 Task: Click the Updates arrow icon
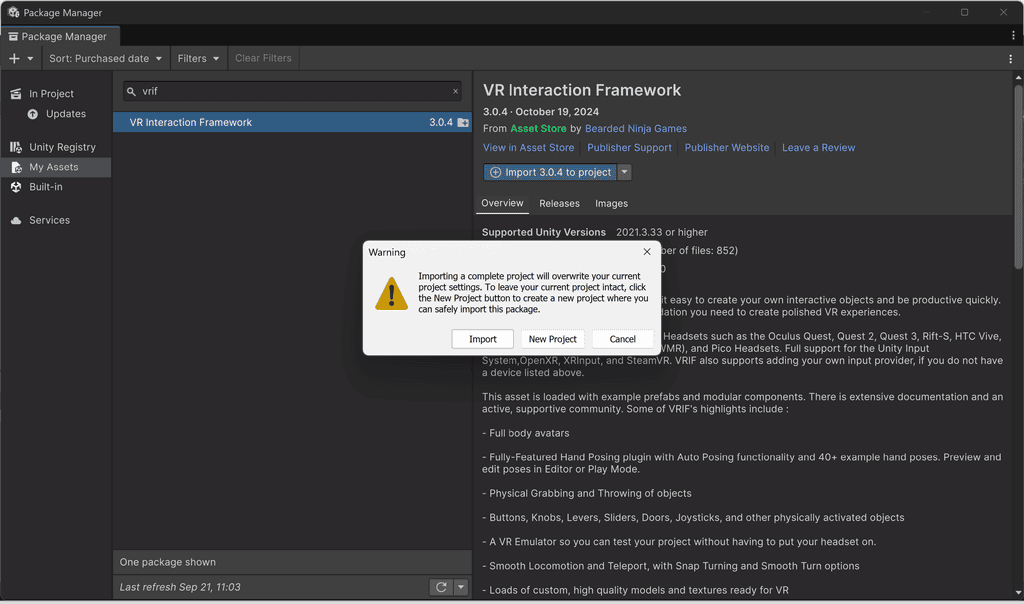pyautogui.click(x=33, y=114)
